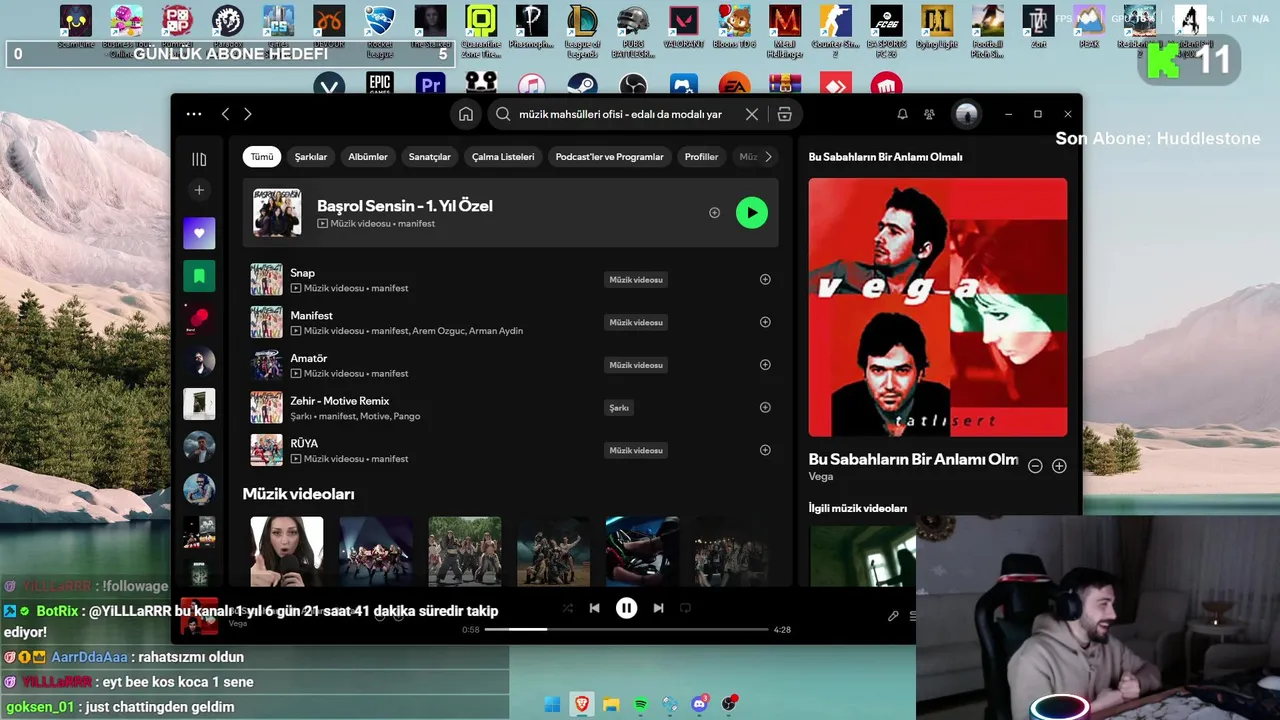This screenshot has width=1280, height=720.
Task: Open the Browse icon beside the search bar
Action: [785, 114]
